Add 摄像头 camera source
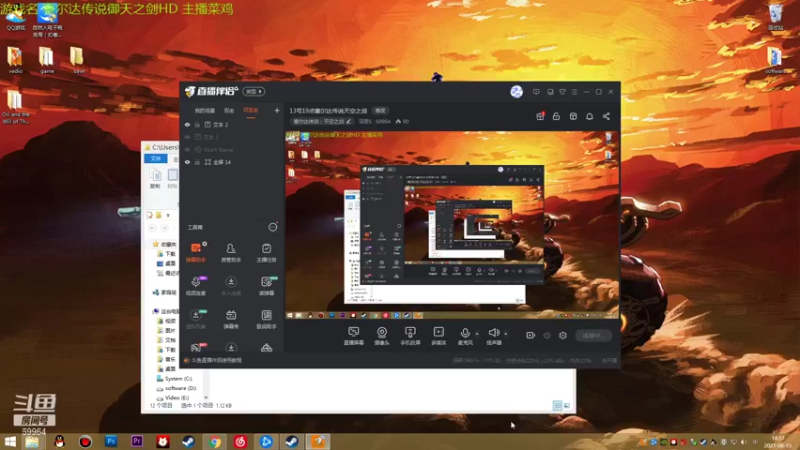This screenshot has width=800, height=450. tap(382, 336)
